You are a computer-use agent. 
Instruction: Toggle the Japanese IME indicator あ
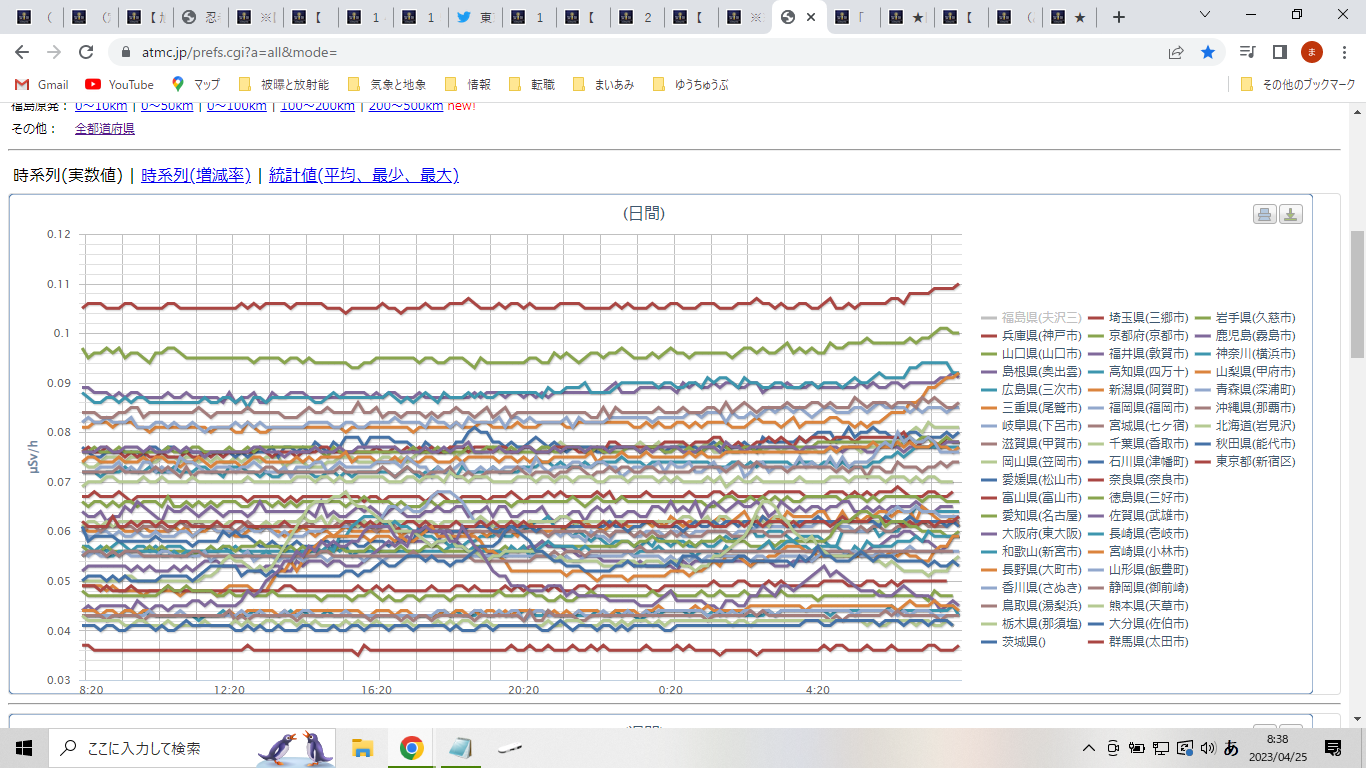pos(1231,747)
